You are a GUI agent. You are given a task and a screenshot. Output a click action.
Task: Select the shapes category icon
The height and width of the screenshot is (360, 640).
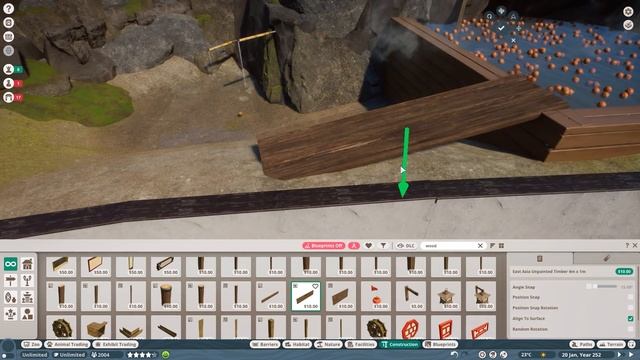click(x=27, y=314)
